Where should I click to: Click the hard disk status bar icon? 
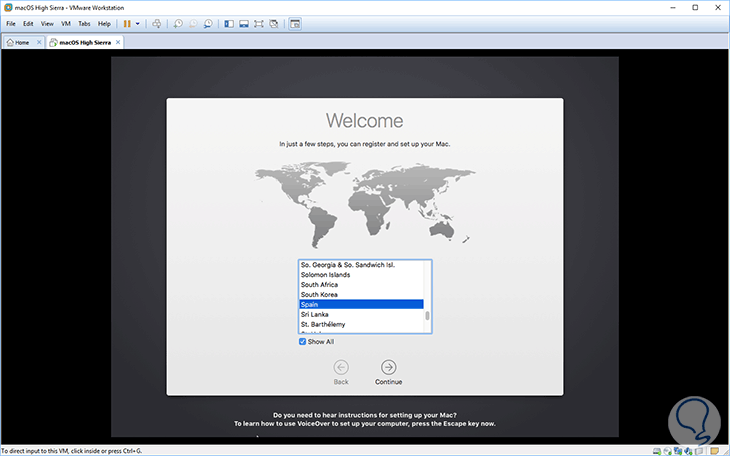click(x=657, y=451)
